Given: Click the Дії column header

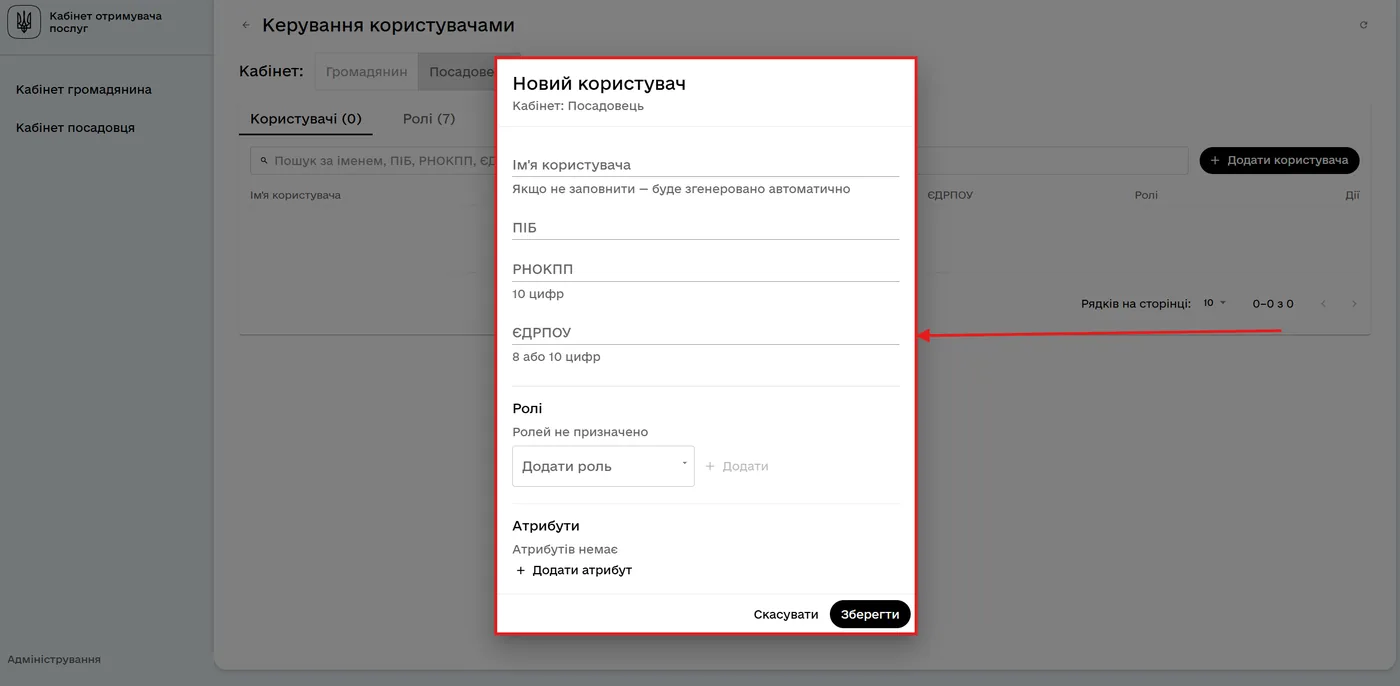Looking at the screenshot, I should tap(1352, 195).
